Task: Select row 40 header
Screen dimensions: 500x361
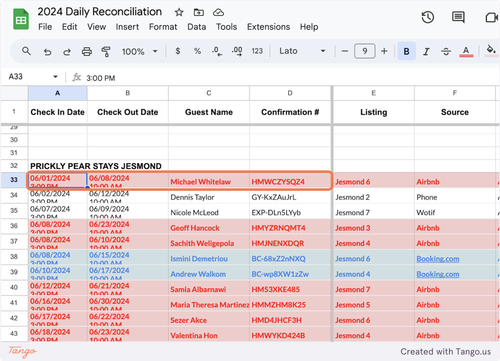Action: tap(14, 287)
